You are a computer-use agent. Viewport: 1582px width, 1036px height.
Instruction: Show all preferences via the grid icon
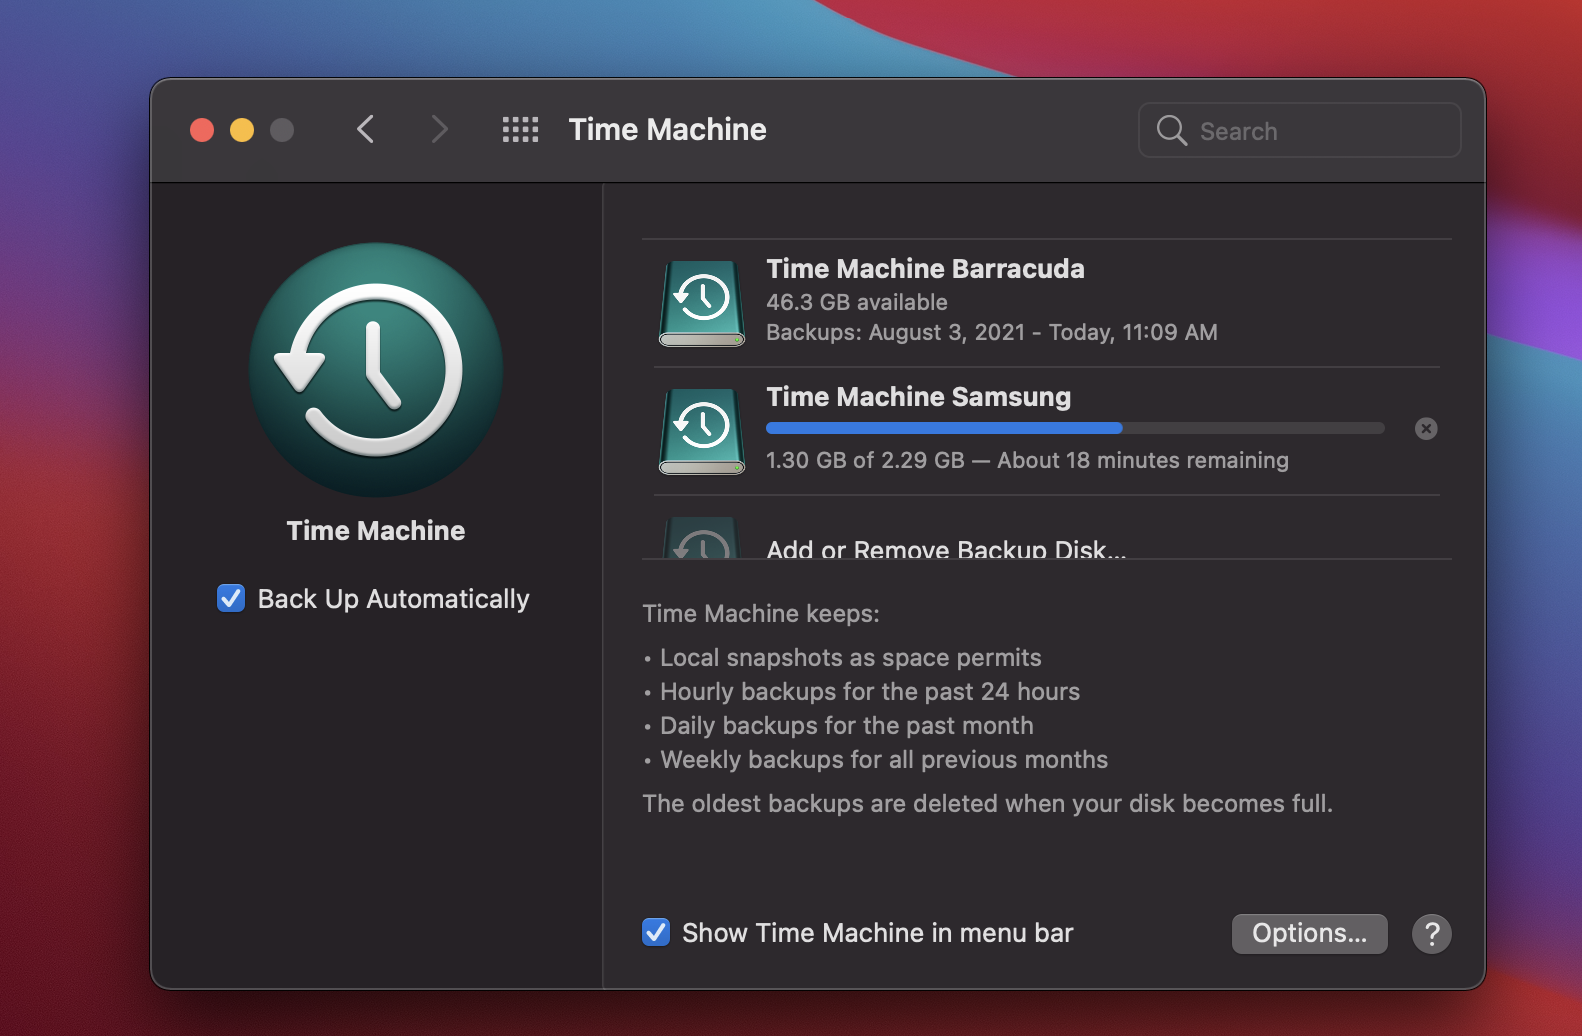[520, 130]
